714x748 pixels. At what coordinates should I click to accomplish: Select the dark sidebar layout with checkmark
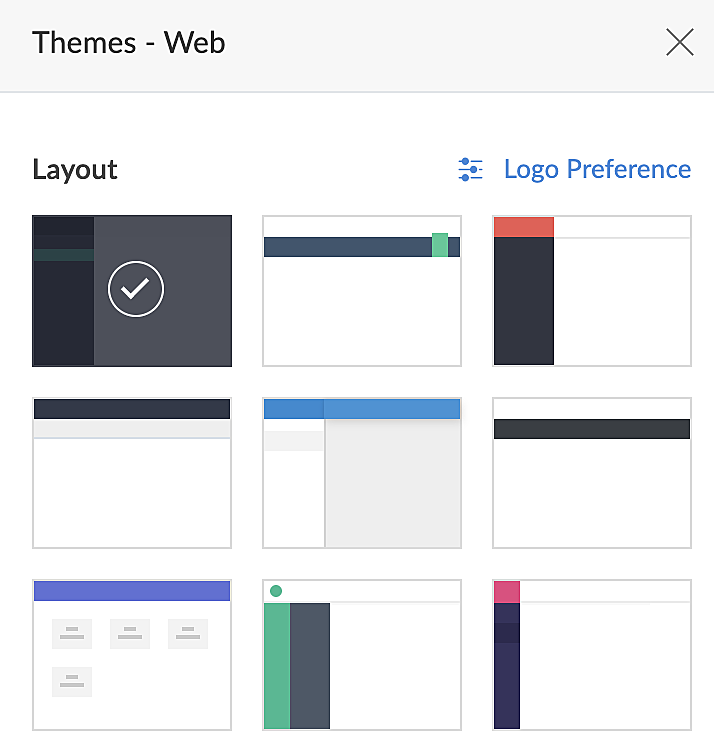[x=132, y=291]
